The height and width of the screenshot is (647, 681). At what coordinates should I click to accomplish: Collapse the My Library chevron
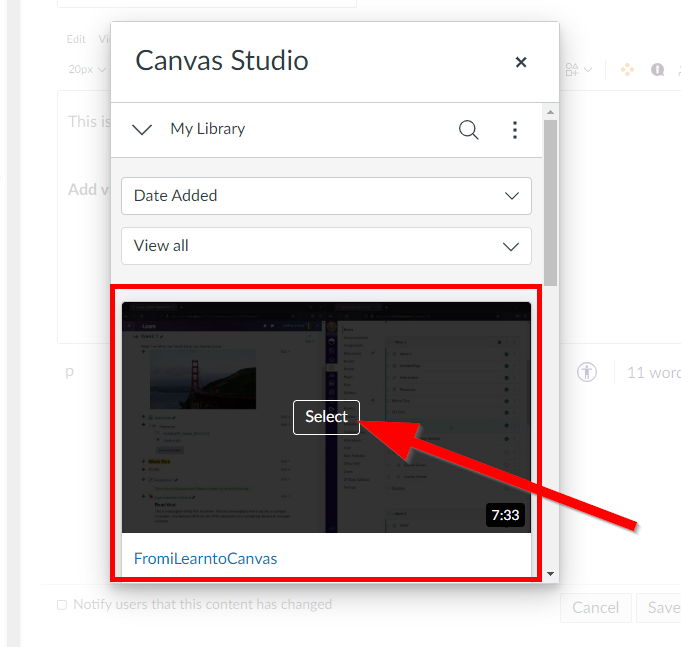pos(142,129)
